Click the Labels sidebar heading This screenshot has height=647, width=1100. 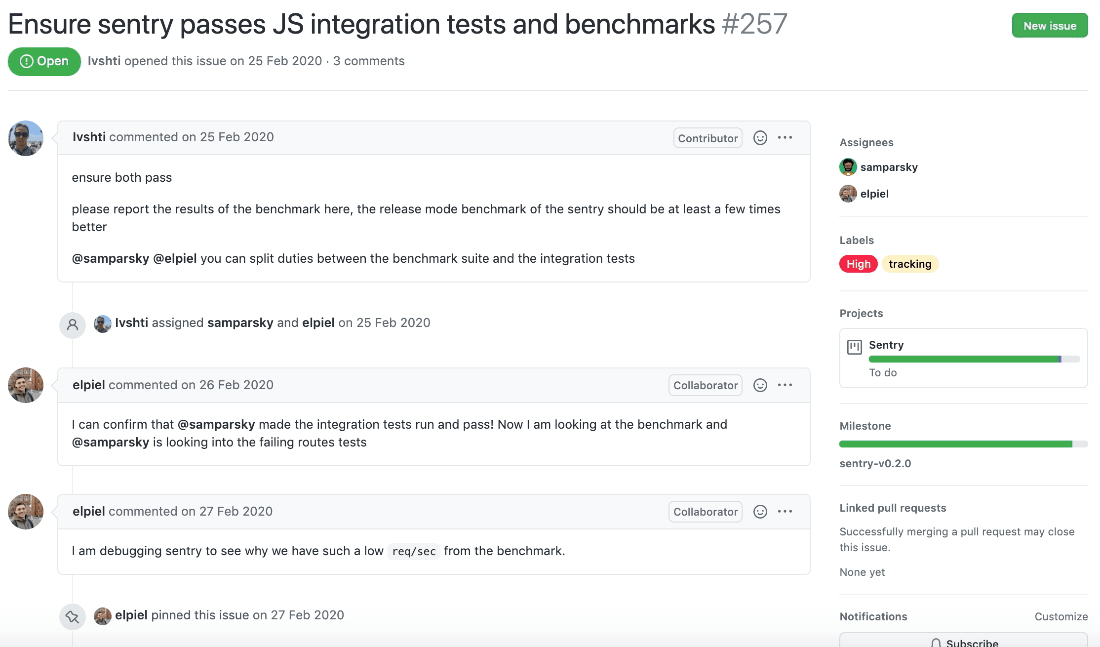(857, 240)
